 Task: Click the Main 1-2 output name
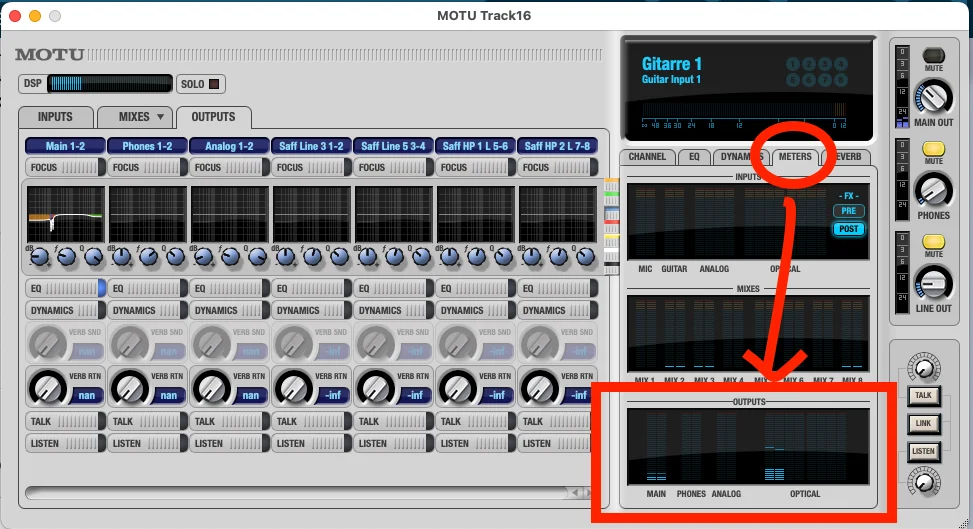click(x=65, y=146)
